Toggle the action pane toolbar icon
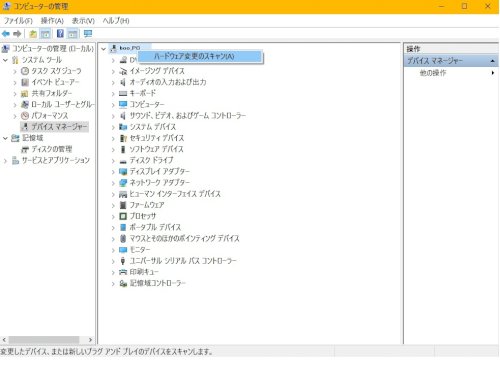The height and width of the screenshot is (366, 500). pos(73,34)
